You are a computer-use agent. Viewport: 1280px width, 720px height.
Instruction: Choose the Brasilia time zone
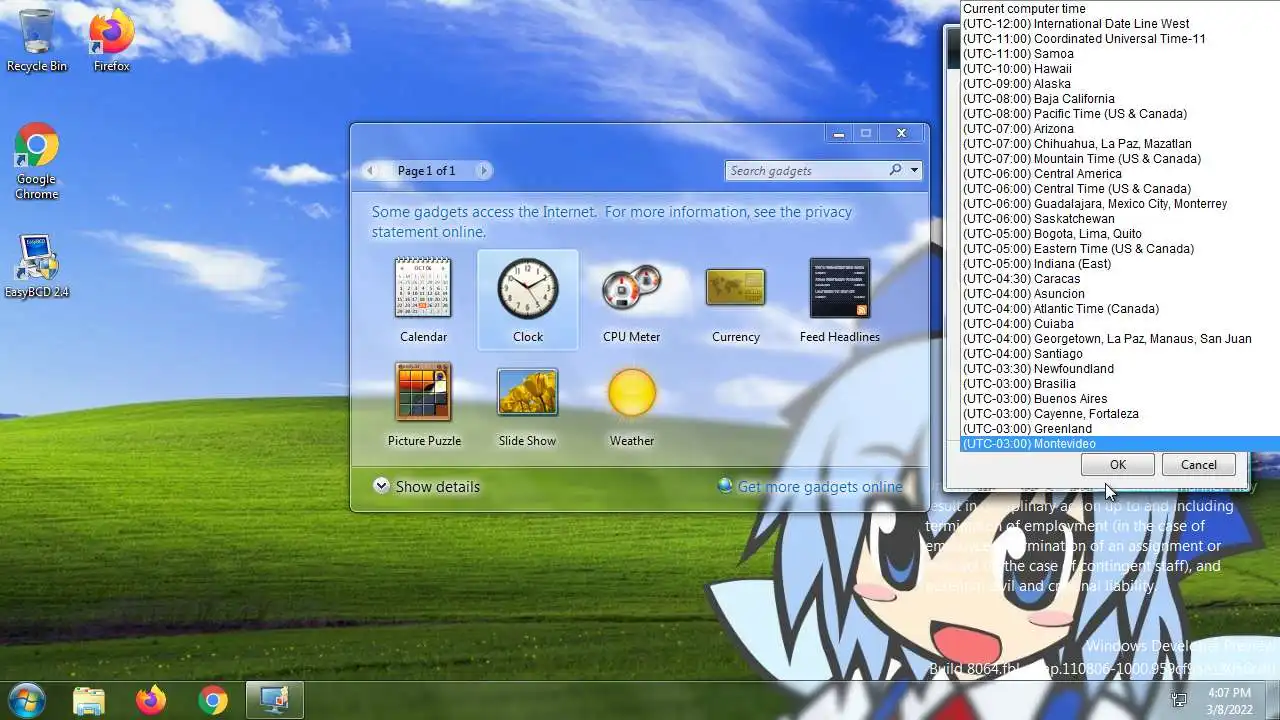pos(1120,384)
